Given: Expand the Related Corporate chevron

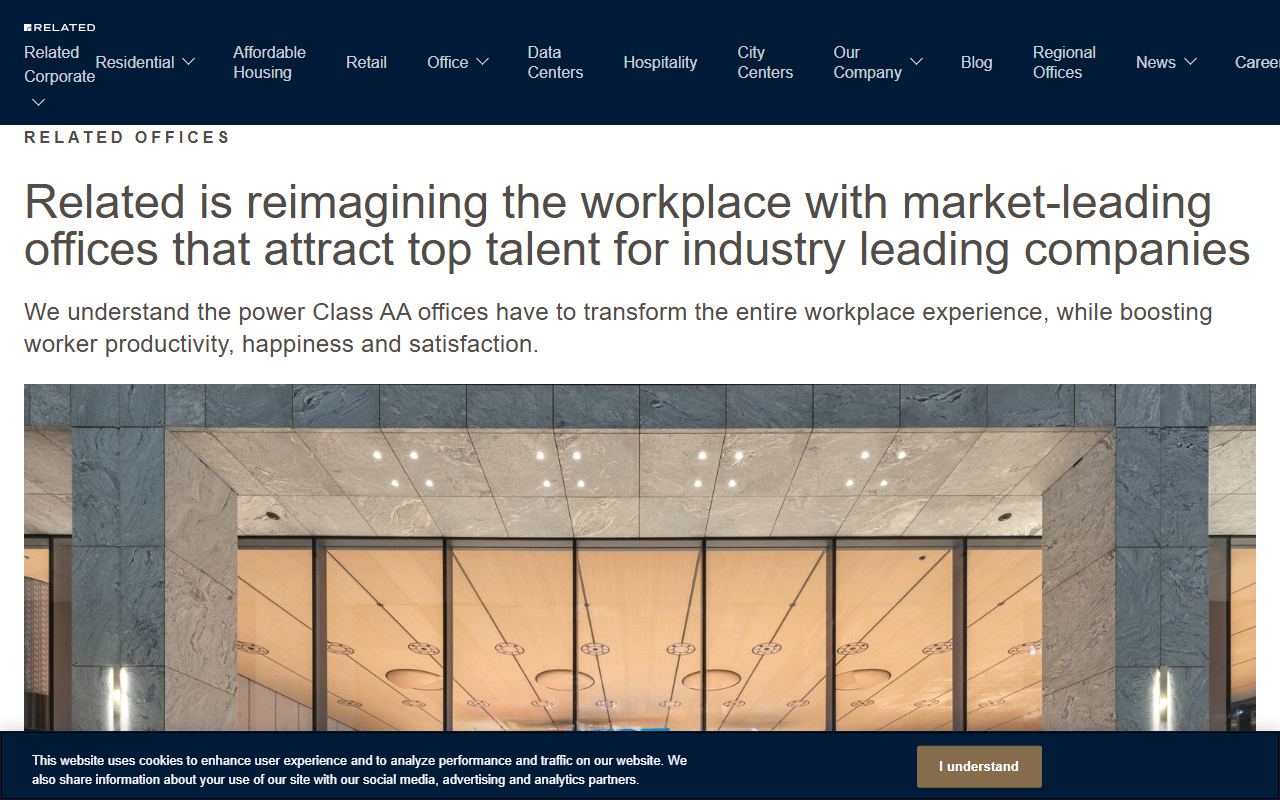Looking at the screenshot, I should coord(38,102).
